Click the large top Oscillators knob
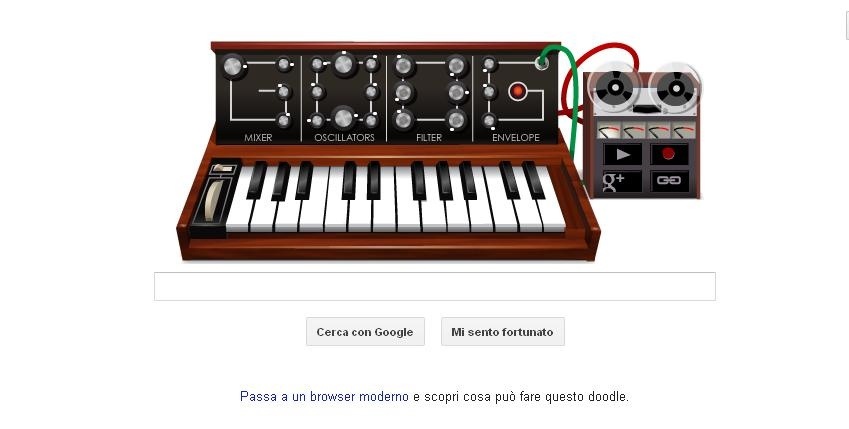The width and height of the screenshot is (849, 429). click(x=343, y=64)
